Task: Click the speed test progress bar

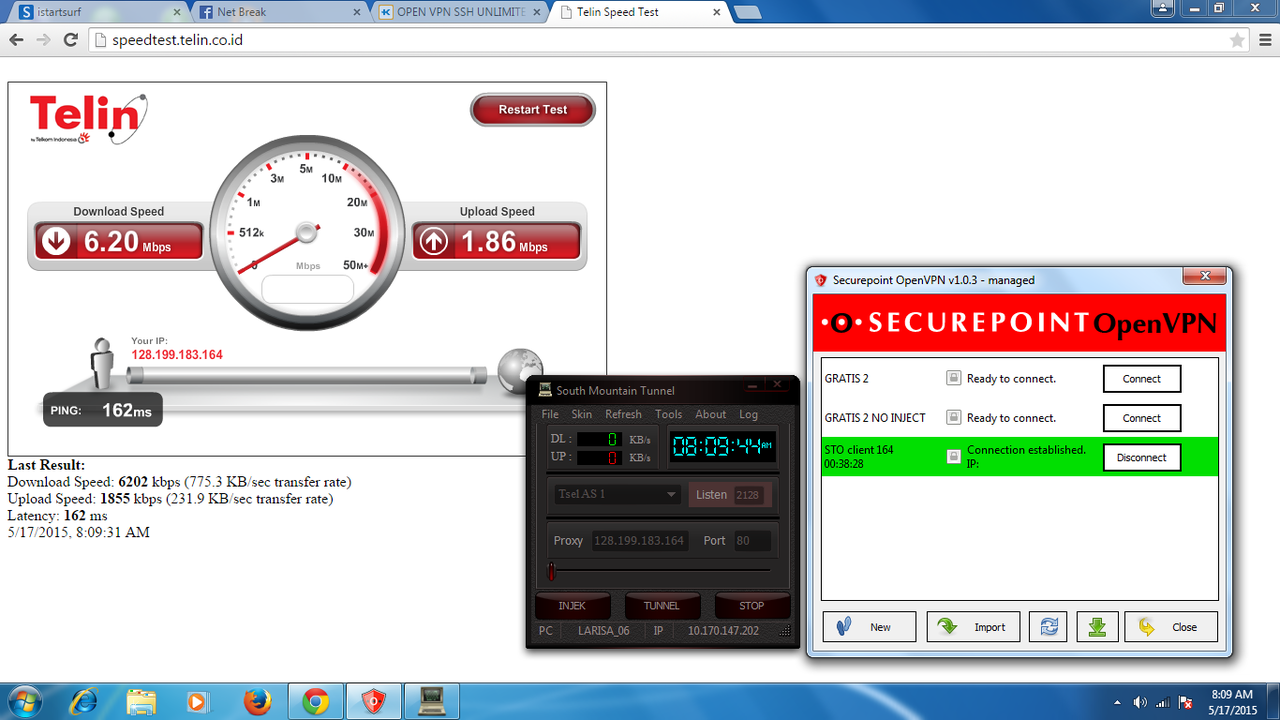Action: point(307,375)
